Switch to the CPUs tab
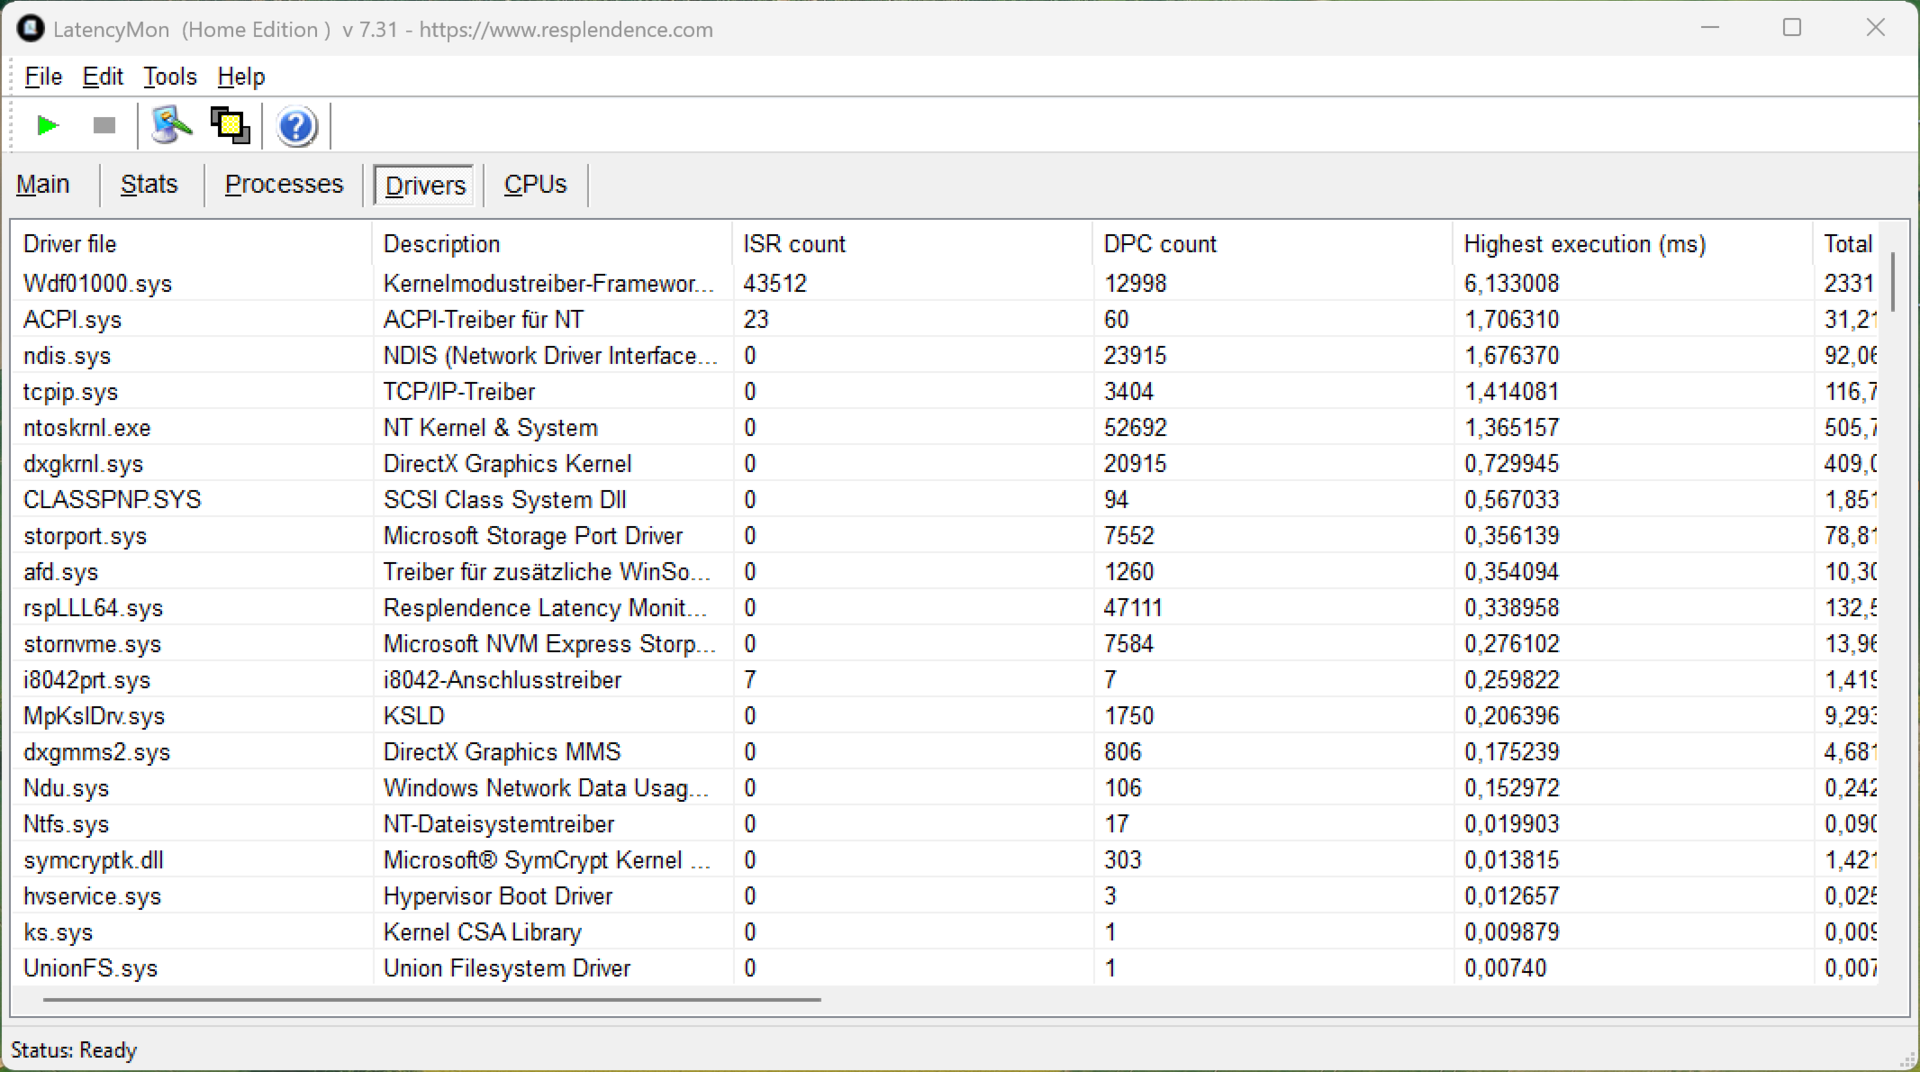 tap(535, 185)
